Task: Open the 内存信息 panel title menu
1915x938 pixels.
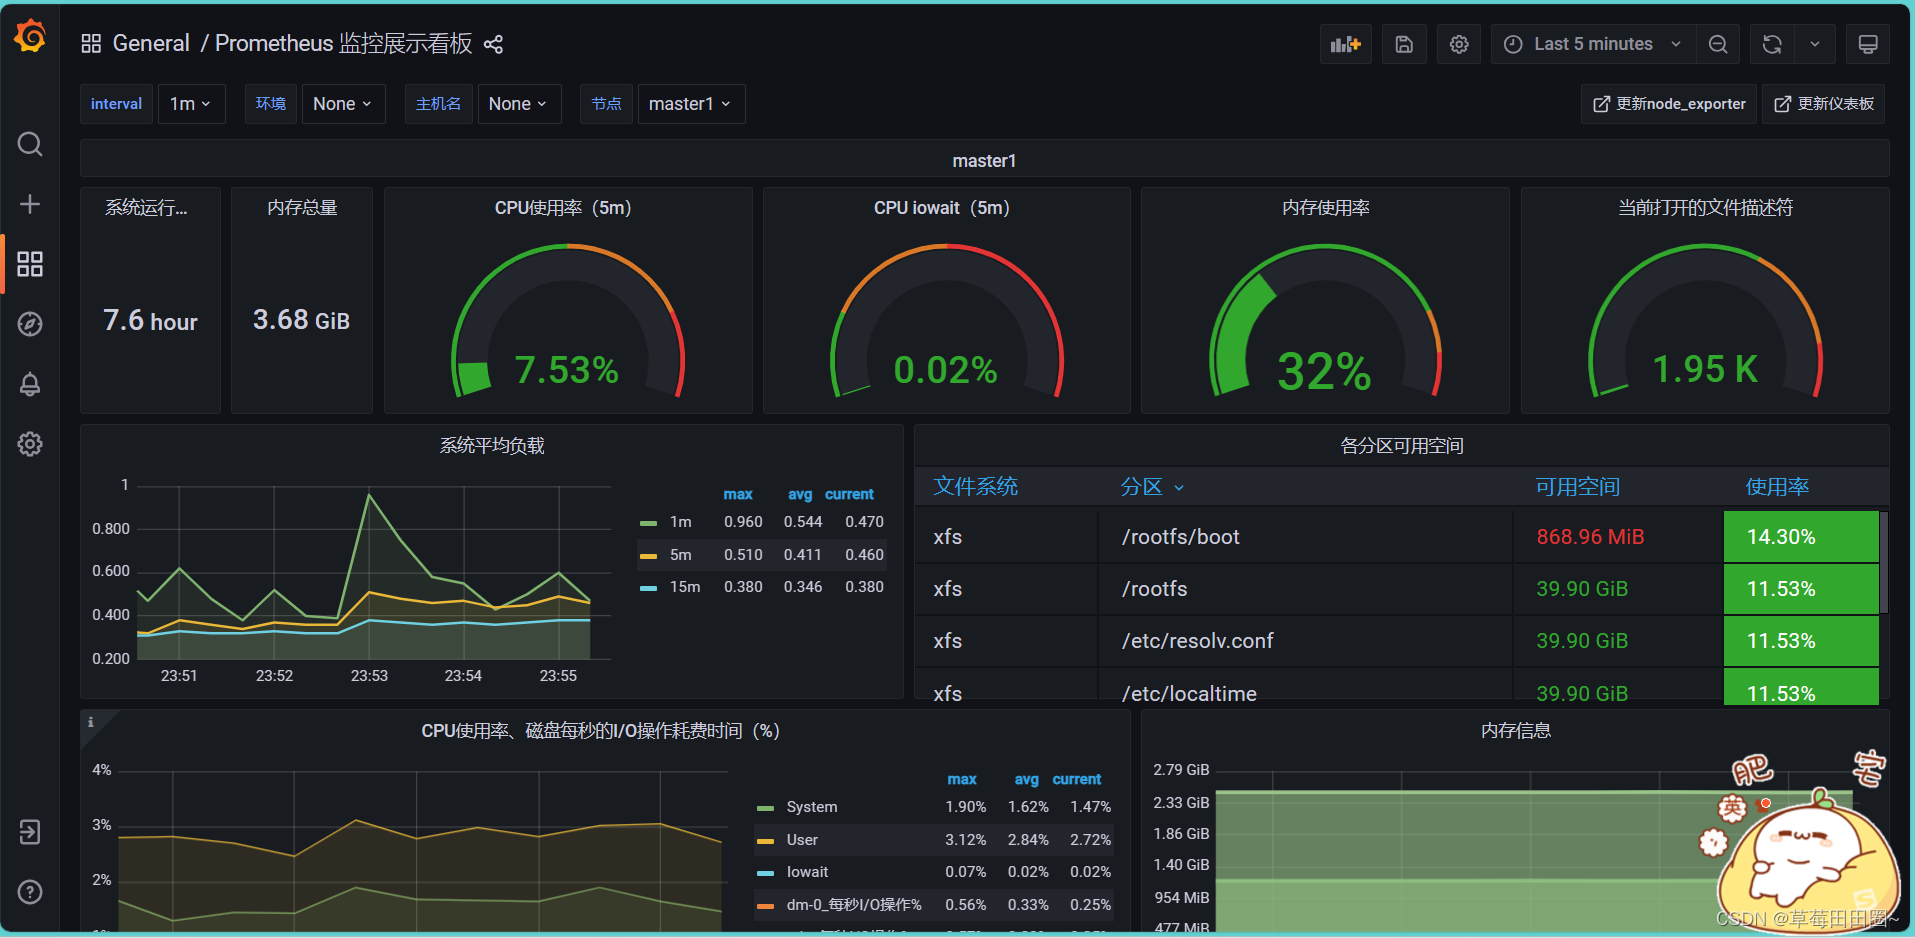Action: (1515, 731)
